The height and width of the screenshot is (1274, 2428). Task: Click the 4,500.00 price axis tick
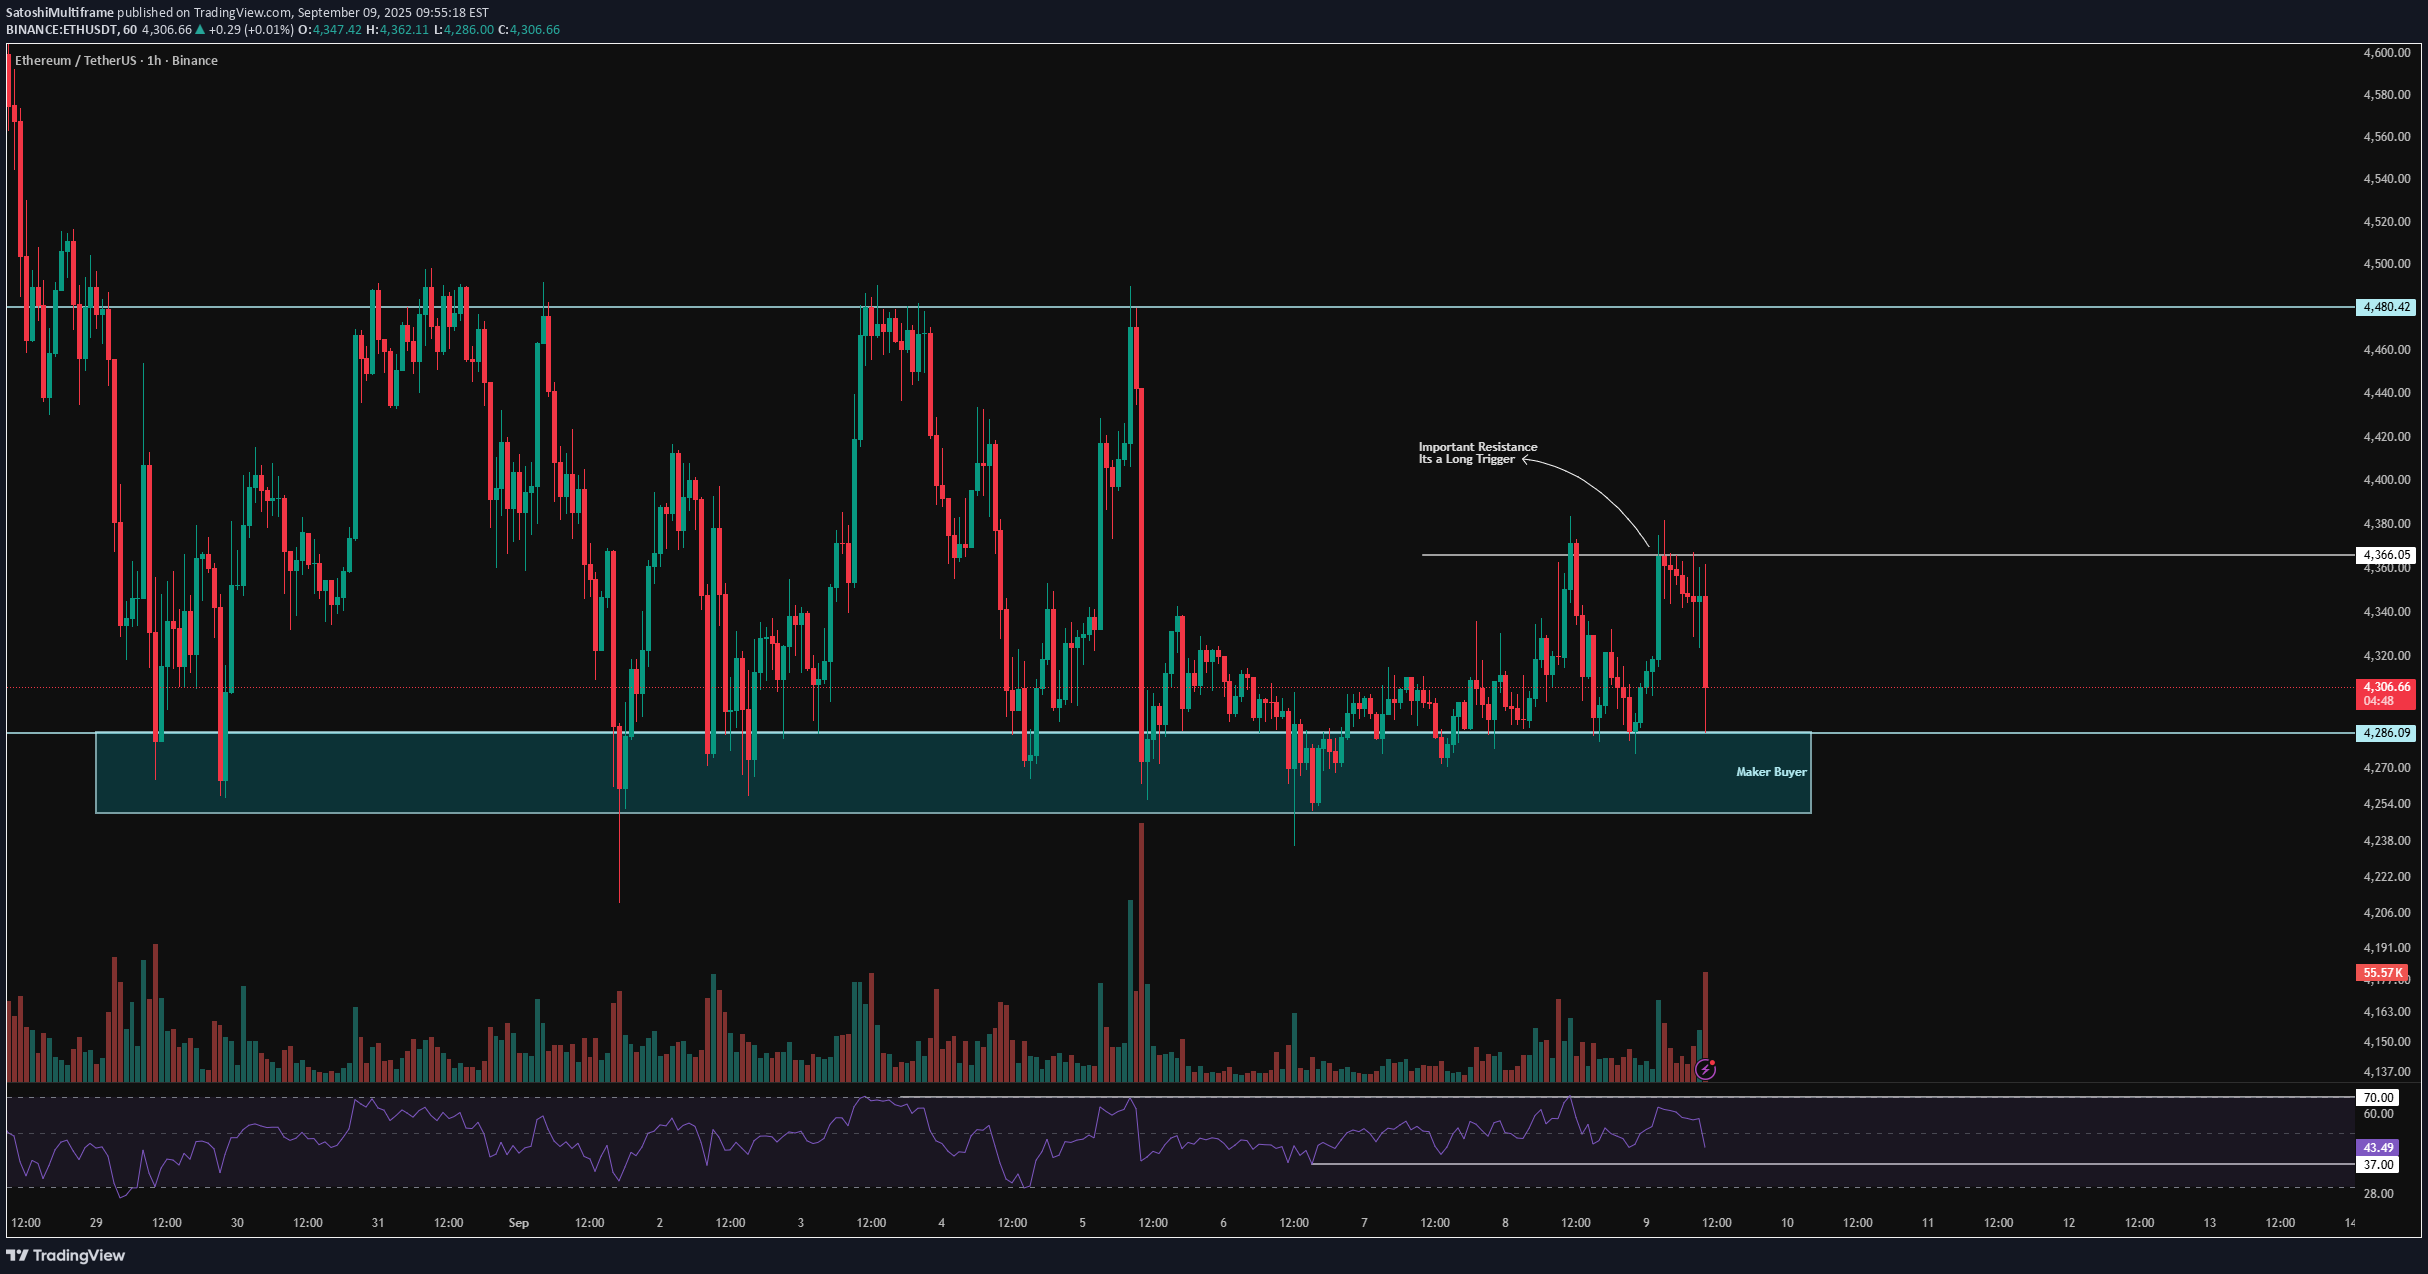2385,264
